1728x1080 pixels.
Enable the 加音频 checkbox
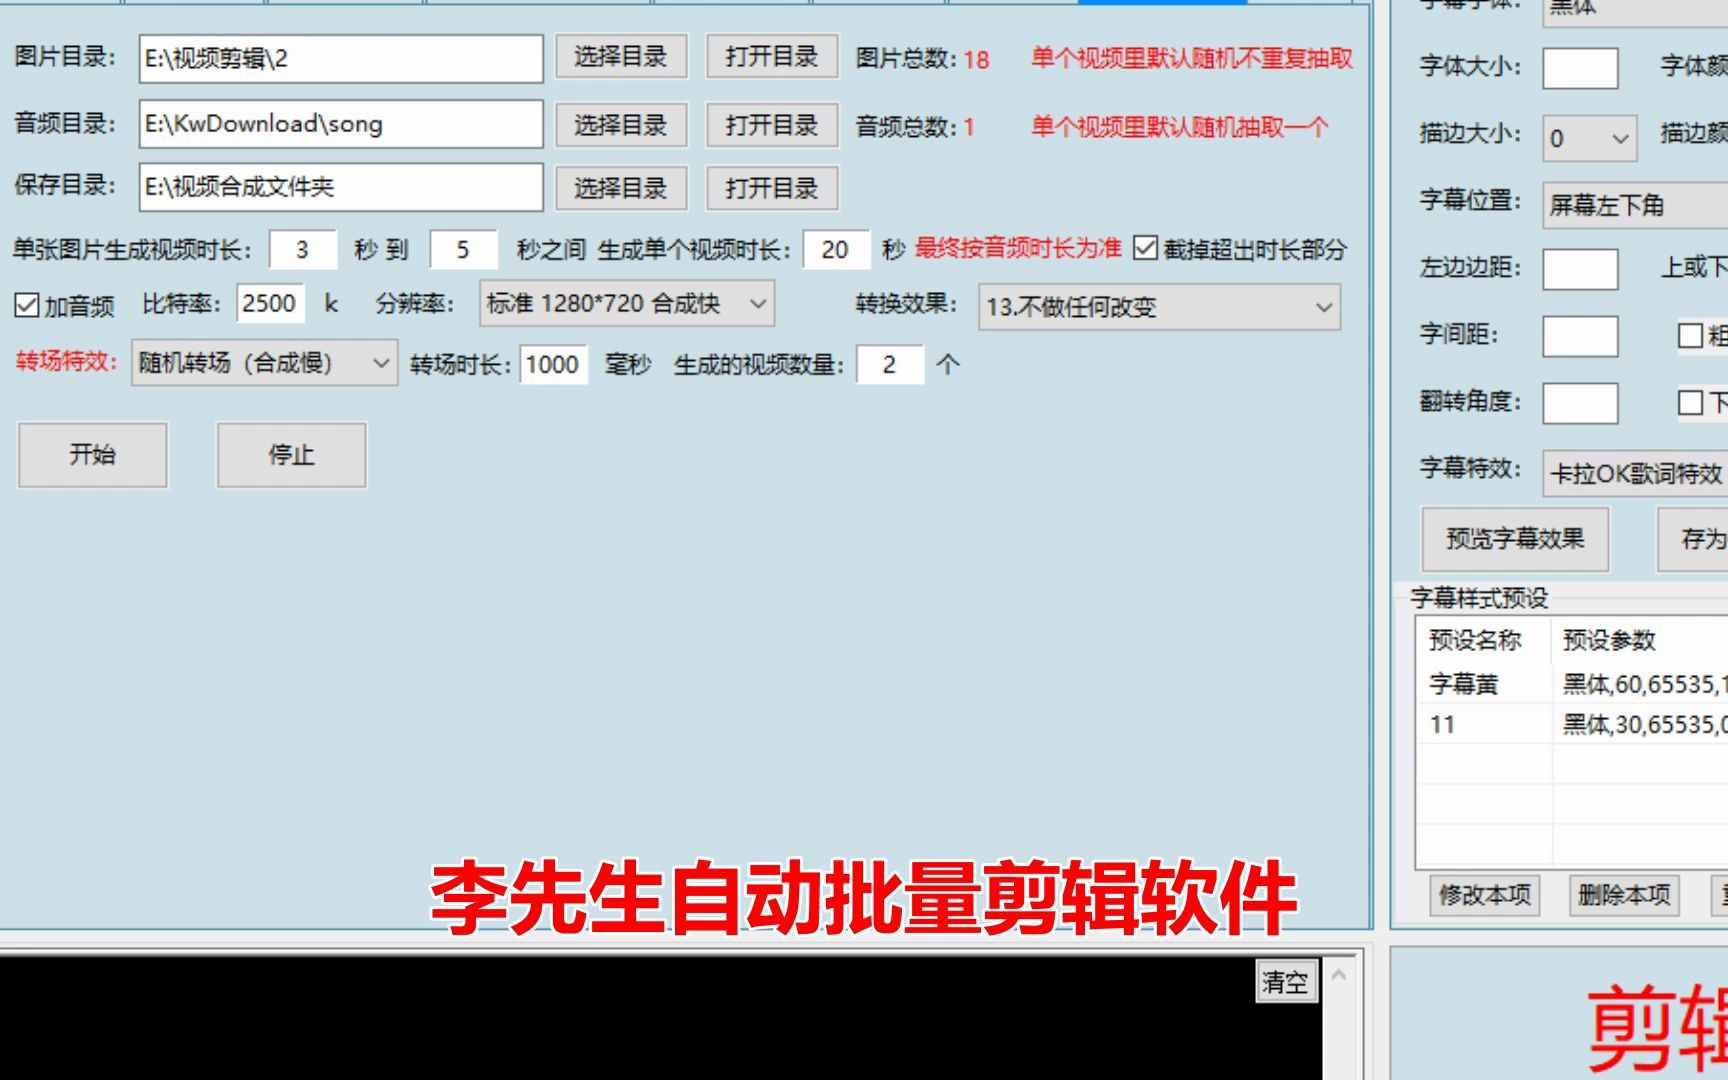point(26,304)
